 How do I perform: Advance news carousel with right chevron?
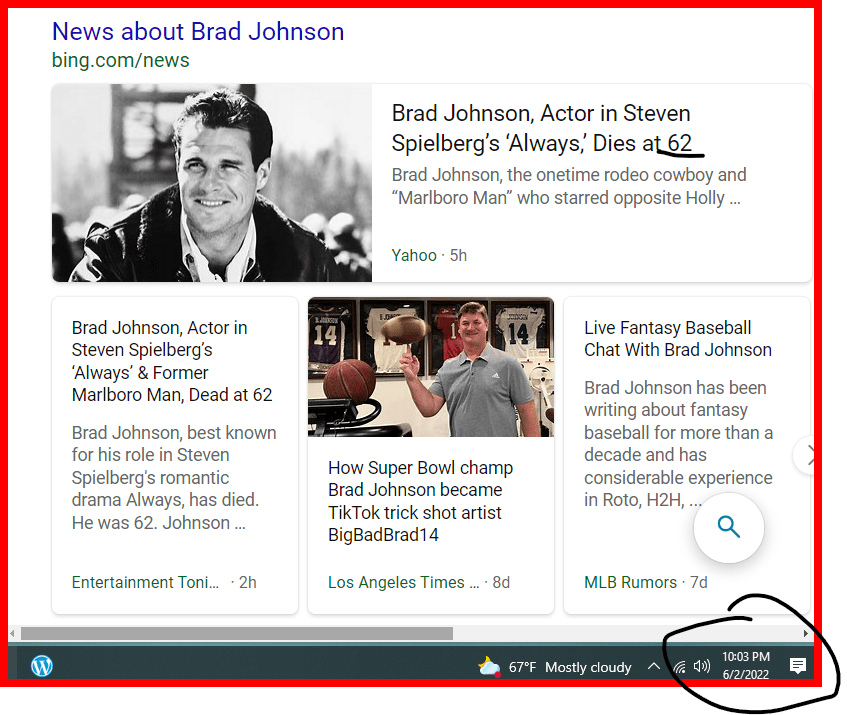807,456
